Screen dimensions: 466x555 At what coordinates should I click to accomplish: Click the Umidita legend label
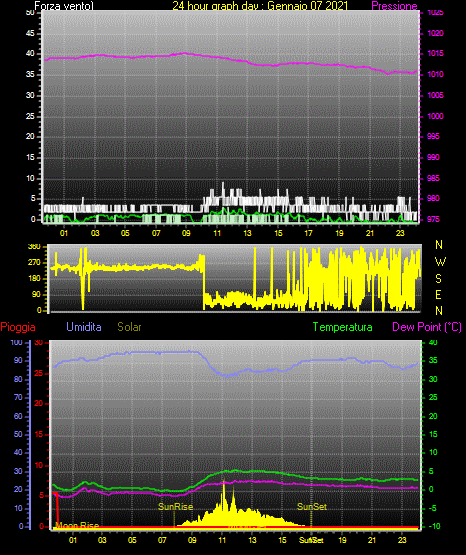(x=84, y=327)
